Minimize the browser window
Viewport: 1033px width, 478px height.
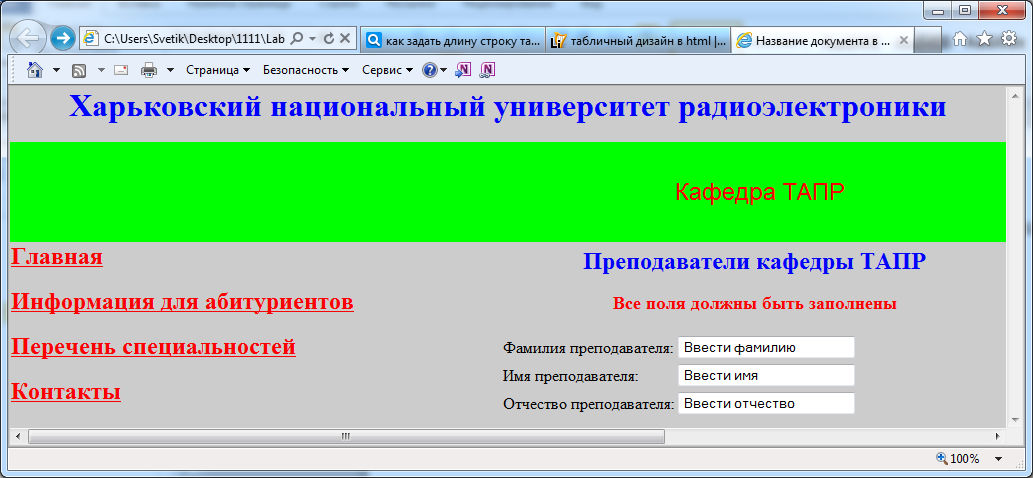tap(937, 9)
